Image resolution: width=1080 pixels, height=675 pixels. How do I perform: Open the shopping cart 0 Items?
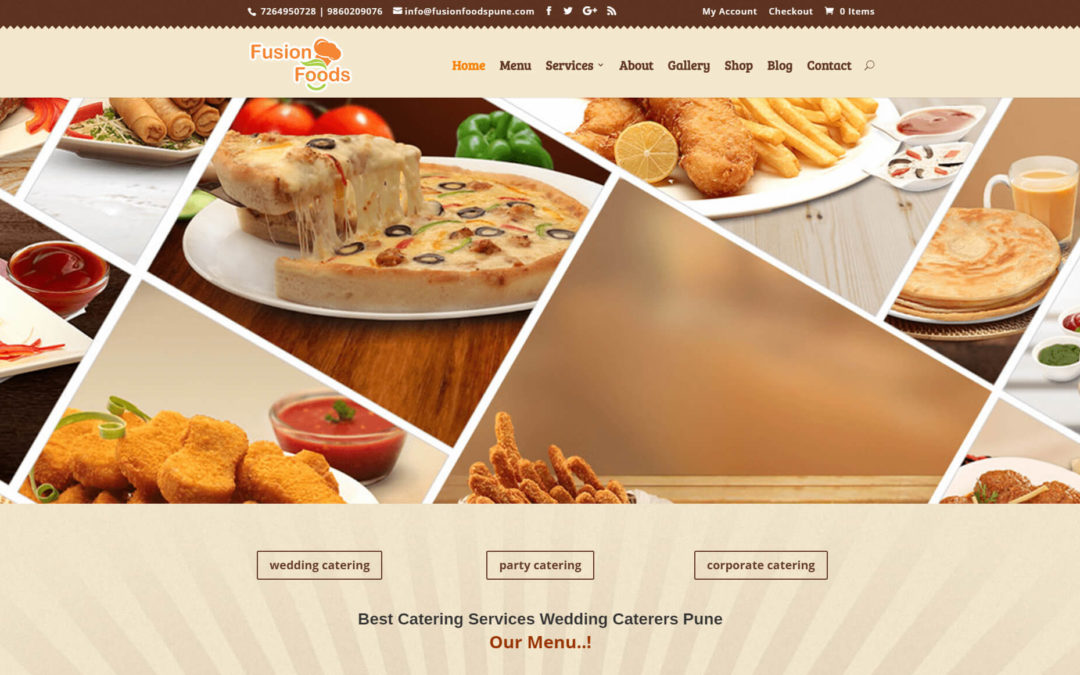pos(849,11)
